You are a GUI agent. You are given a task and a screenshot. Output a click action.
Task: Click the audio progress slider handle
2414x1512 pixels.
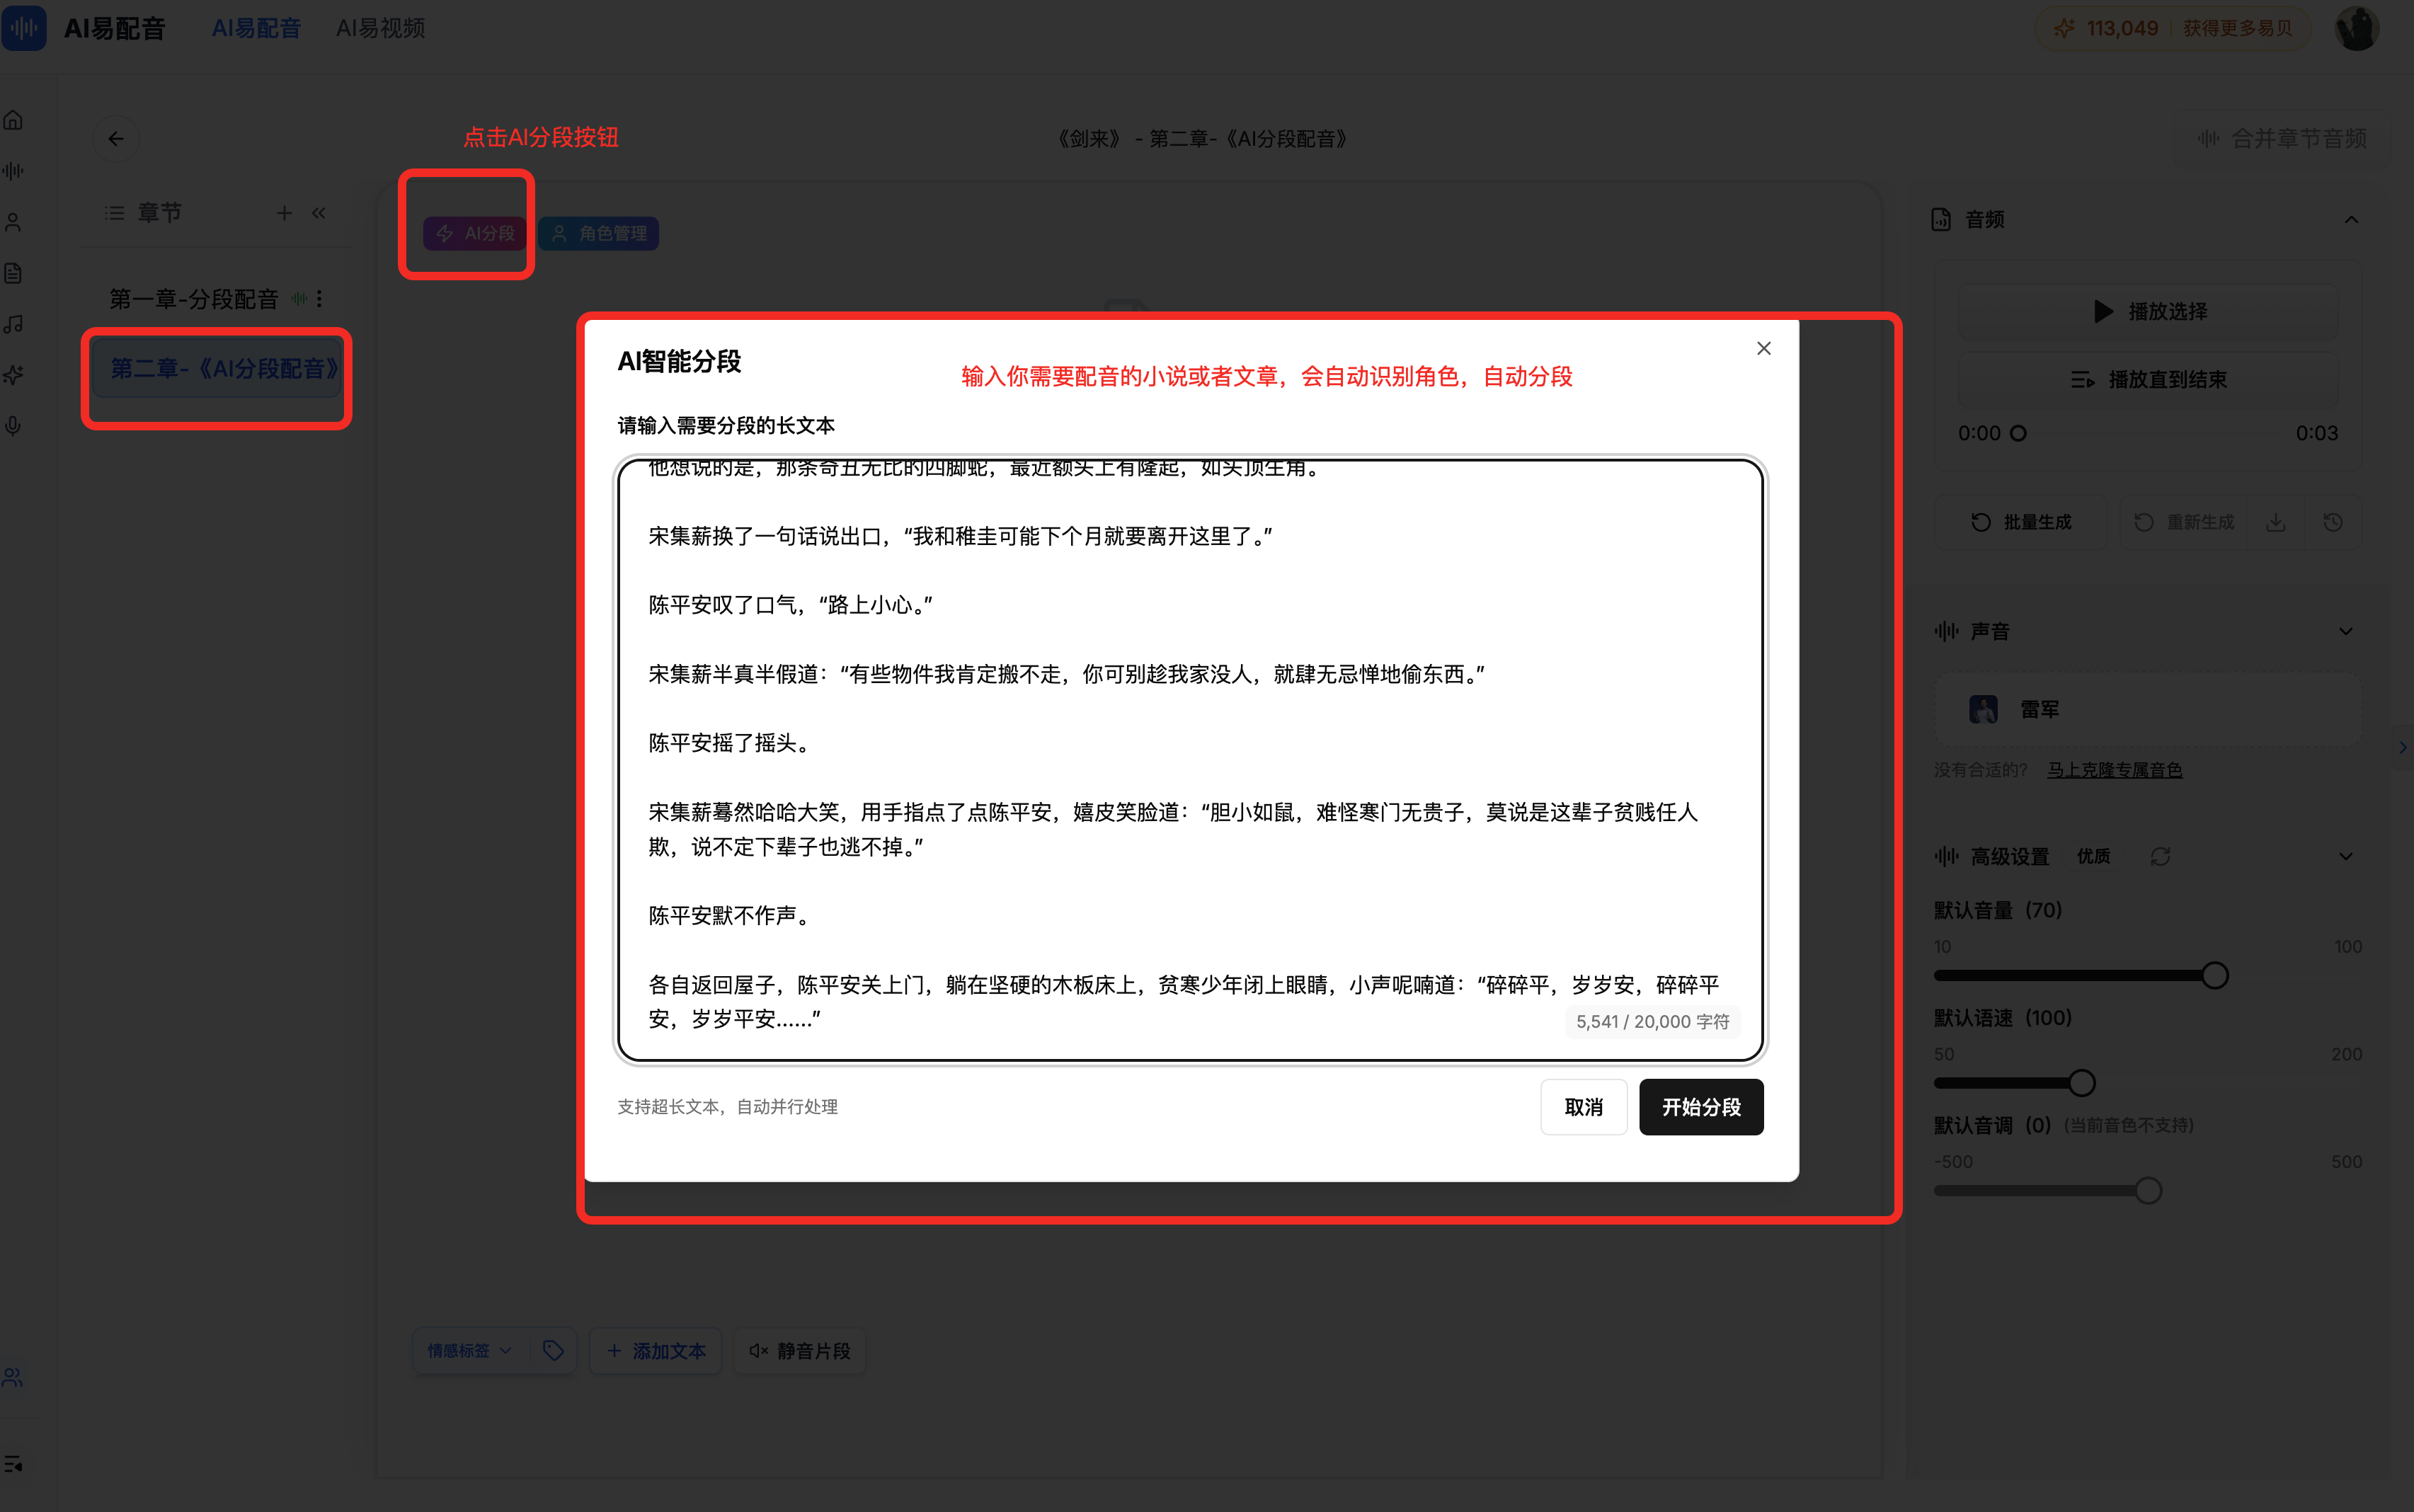click(2018, 434)
